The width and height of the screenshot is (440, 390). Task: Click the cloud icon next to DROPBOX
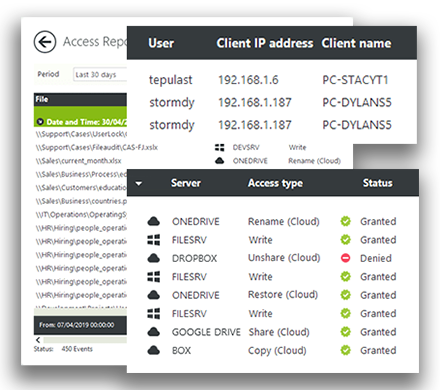click(x=154, y=258)
